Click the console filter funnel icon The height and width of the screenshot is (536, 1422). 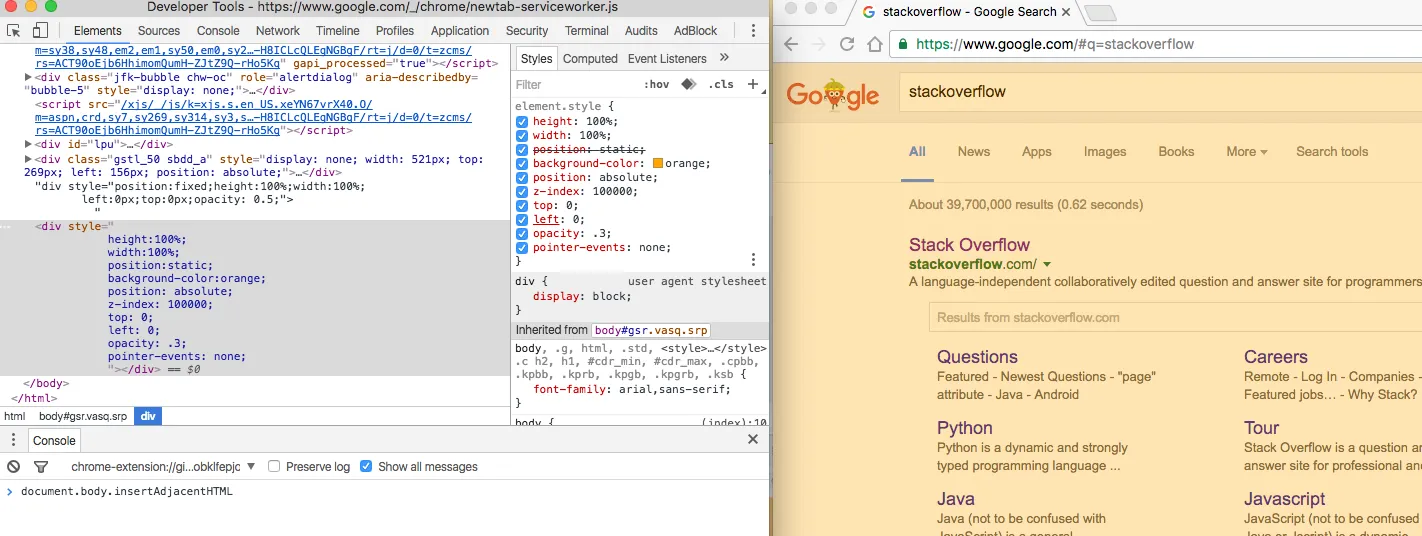(41, 466)
